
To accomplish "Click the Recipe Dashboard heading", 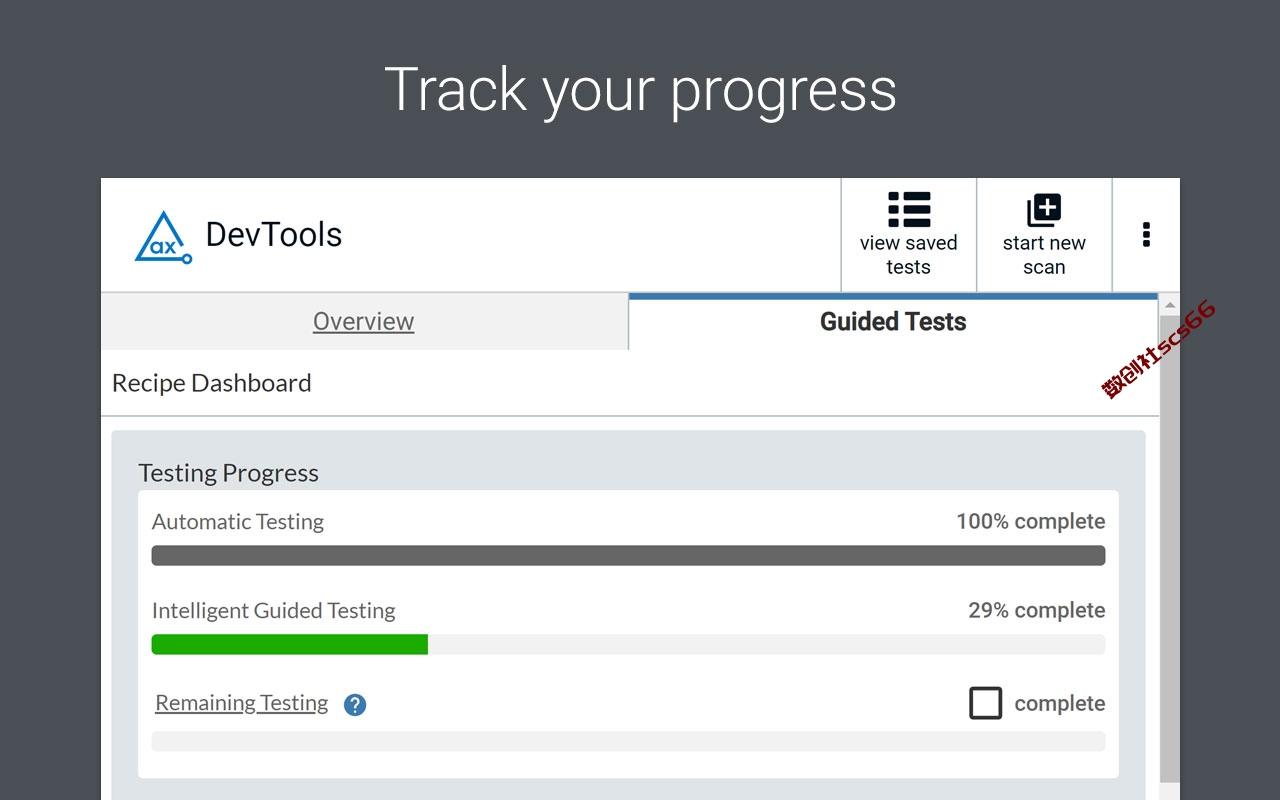I will [212, 383].
